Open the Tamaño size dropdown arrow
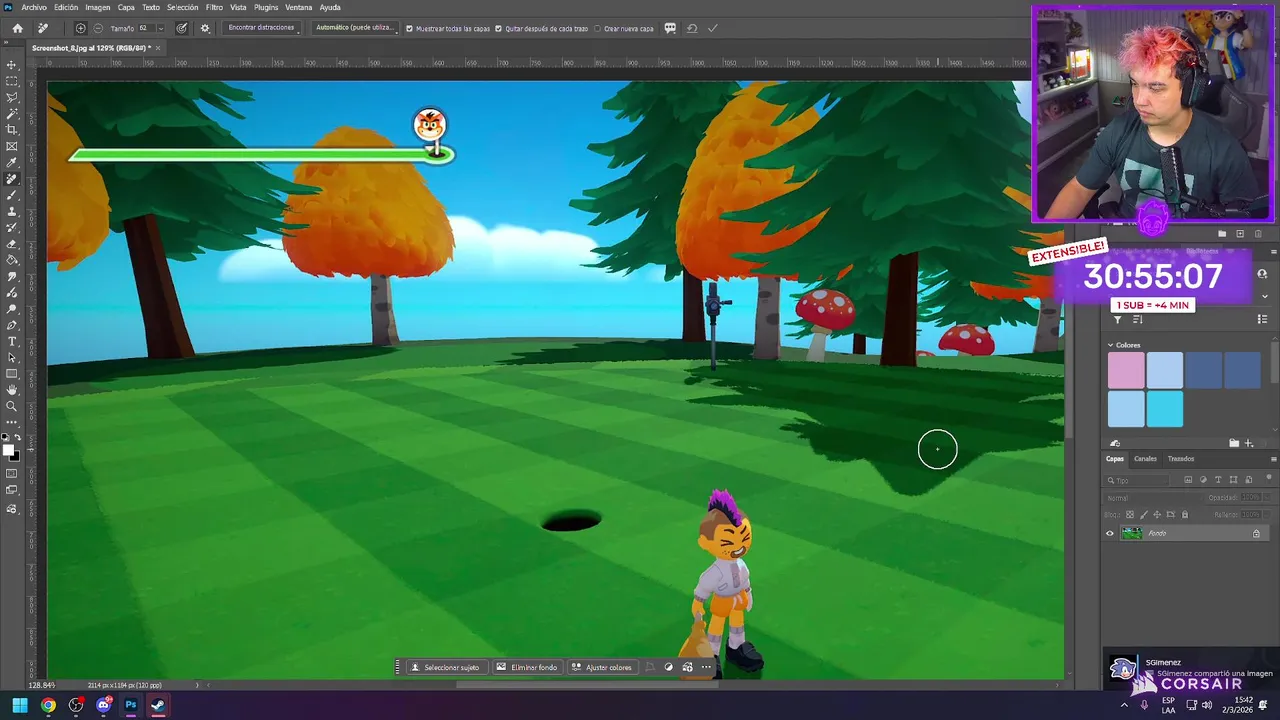The image size is (1280, 720). [160, 28]
